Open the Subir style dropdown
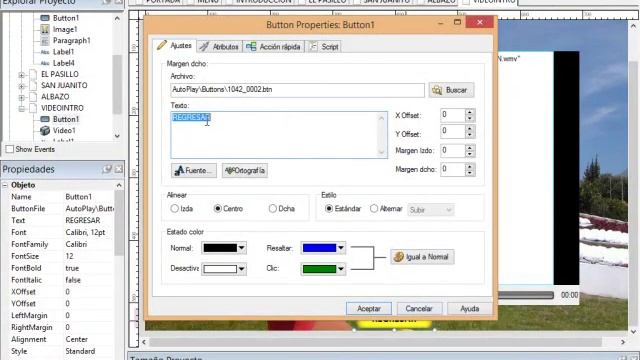 (431, 210)
